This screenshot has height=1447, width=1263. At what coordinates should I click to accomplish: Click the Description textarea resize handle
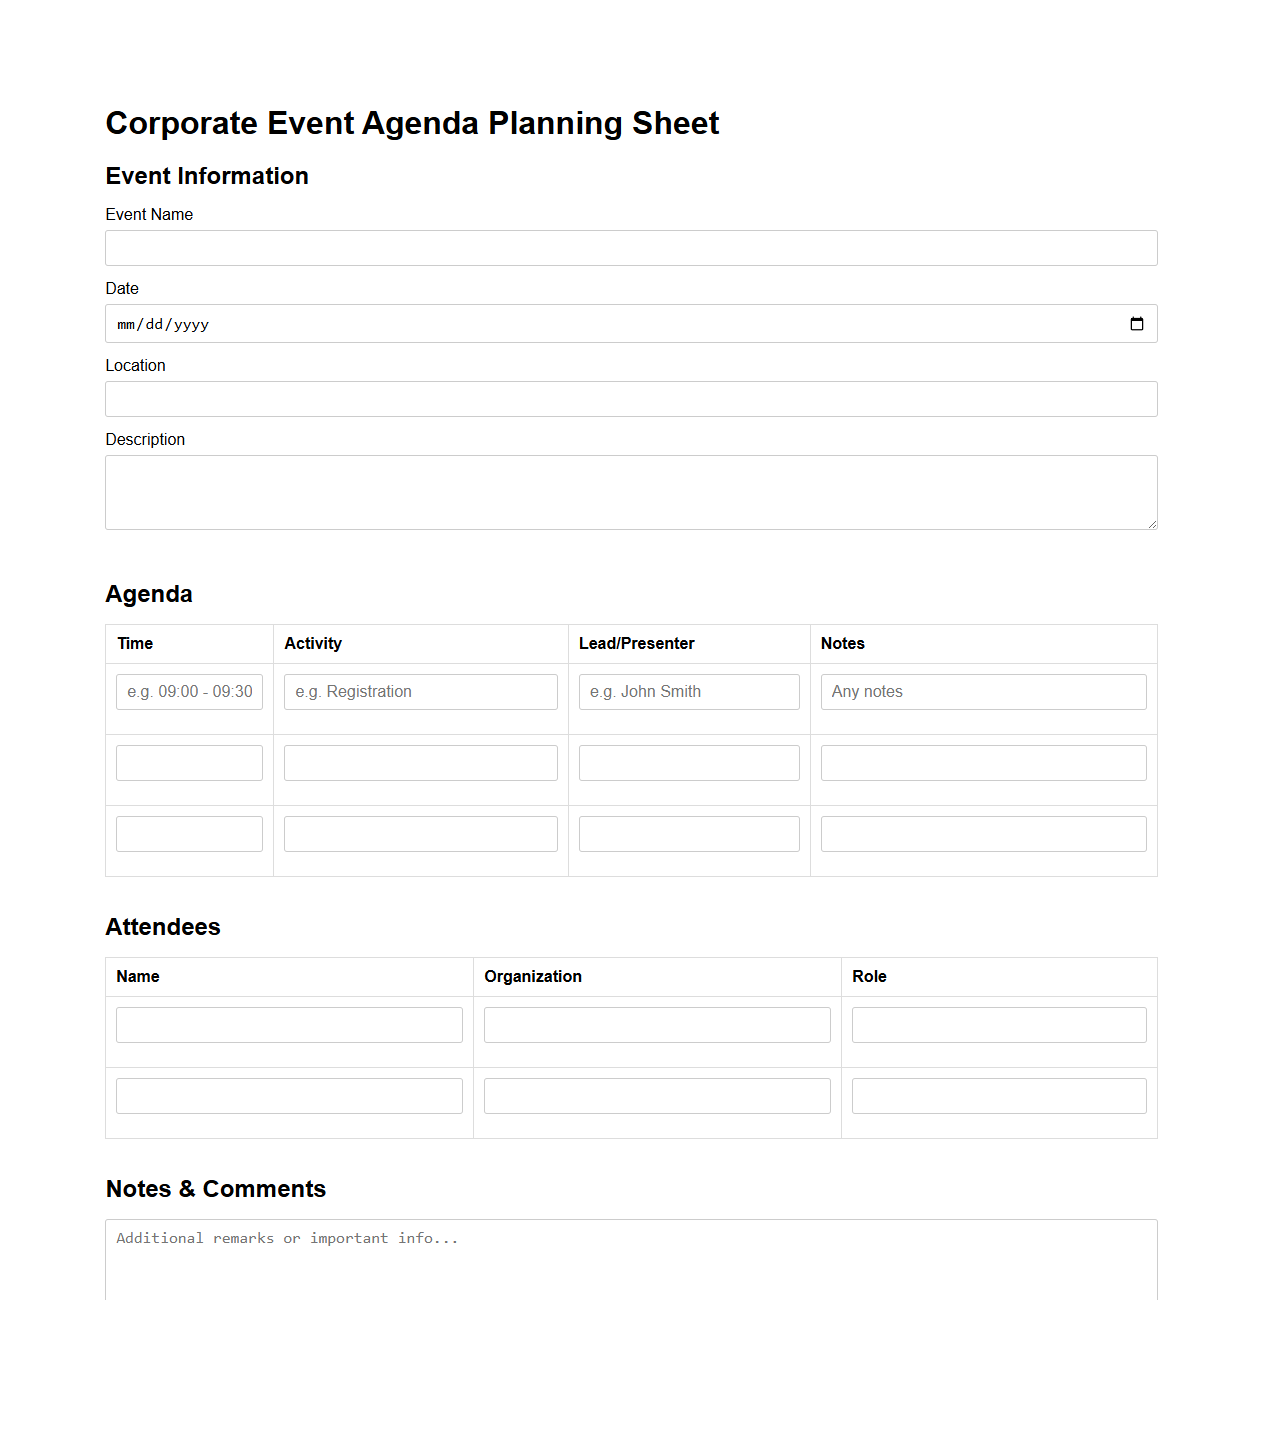click(x=1151, y=523)
